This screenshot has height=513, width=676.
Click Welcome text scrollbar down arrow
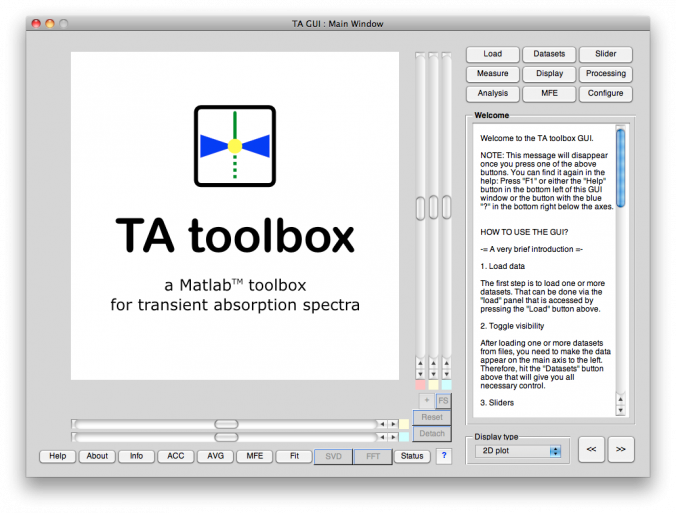620,410
